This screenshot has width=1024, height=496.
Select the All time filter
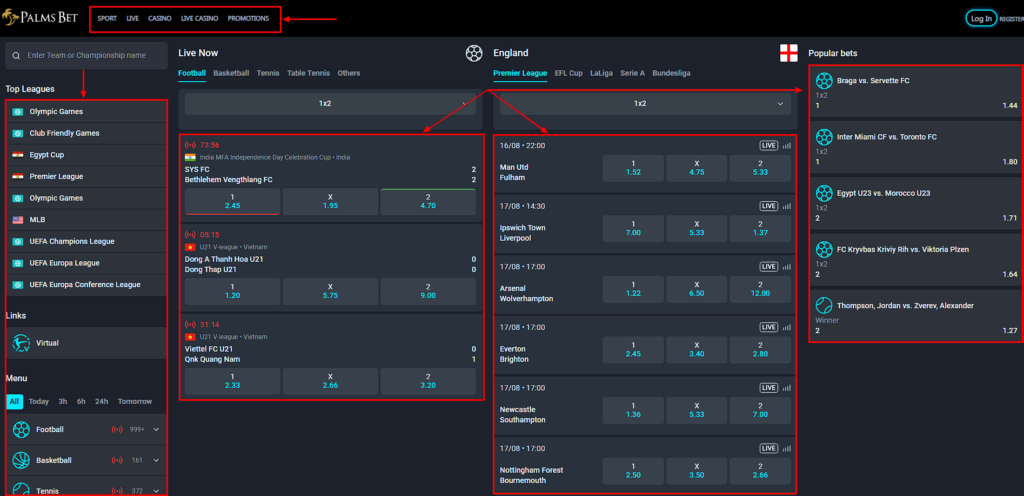pyautogui.click(x=14, y=401)
